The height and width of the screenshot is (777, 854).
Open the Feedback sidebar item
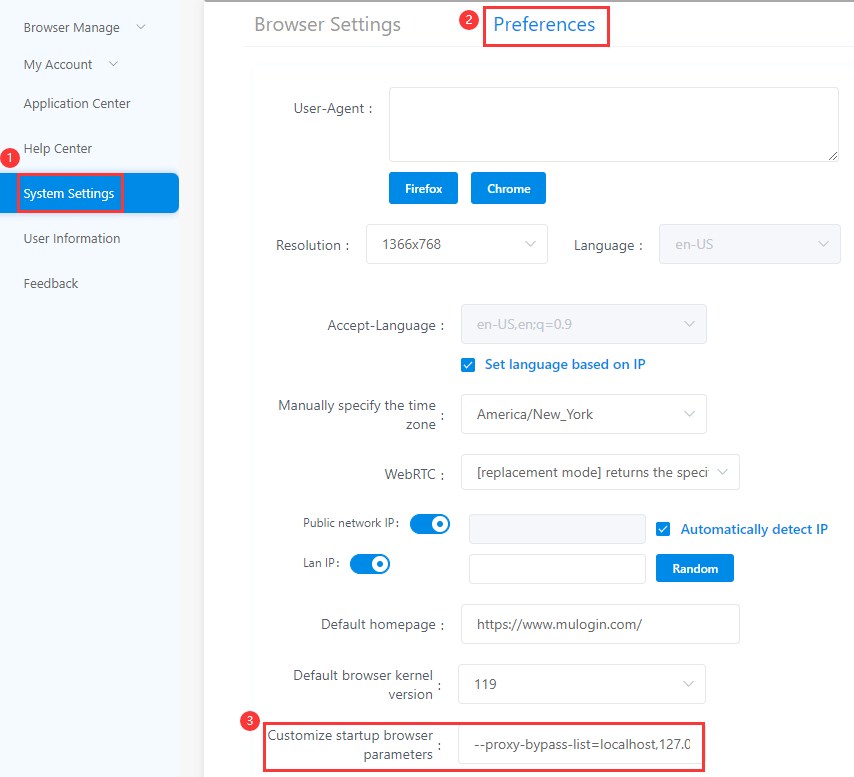(x=51, y=284)
